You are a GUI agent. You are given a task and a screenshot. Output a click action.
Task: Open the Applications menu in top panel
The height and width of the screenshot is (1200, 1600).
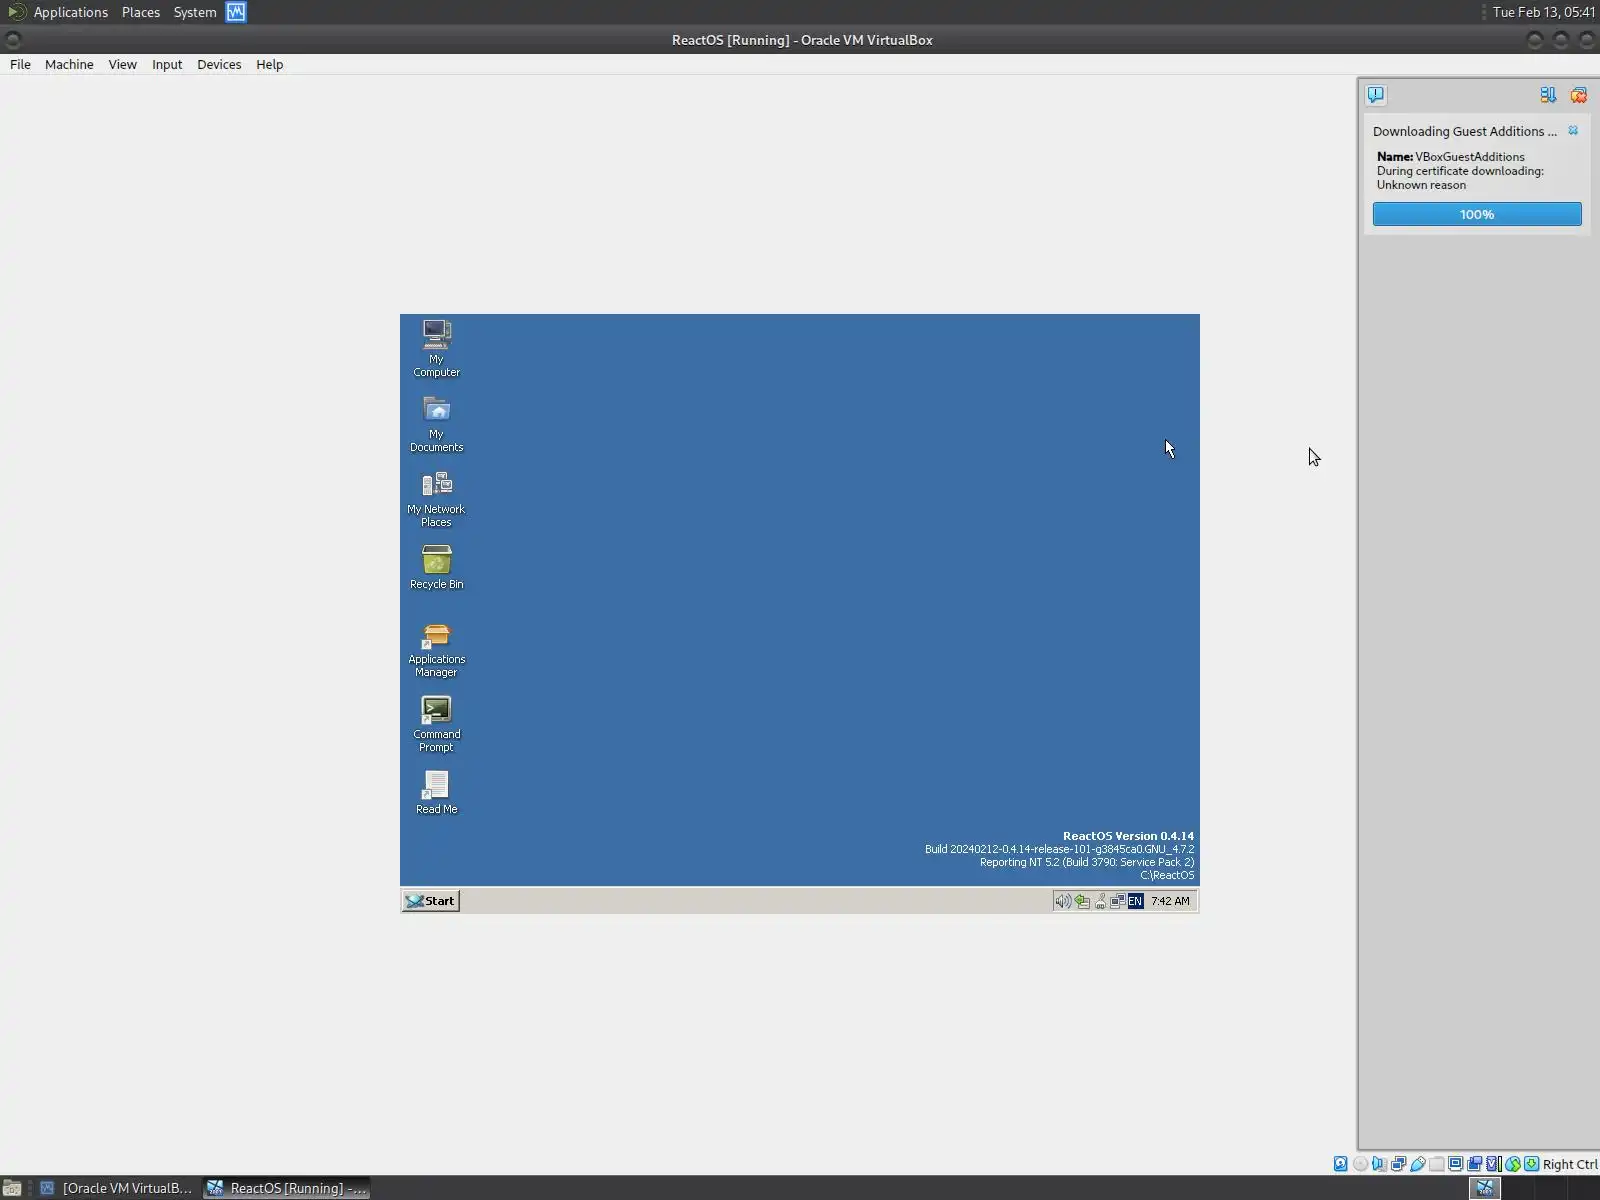pos(71,12)
